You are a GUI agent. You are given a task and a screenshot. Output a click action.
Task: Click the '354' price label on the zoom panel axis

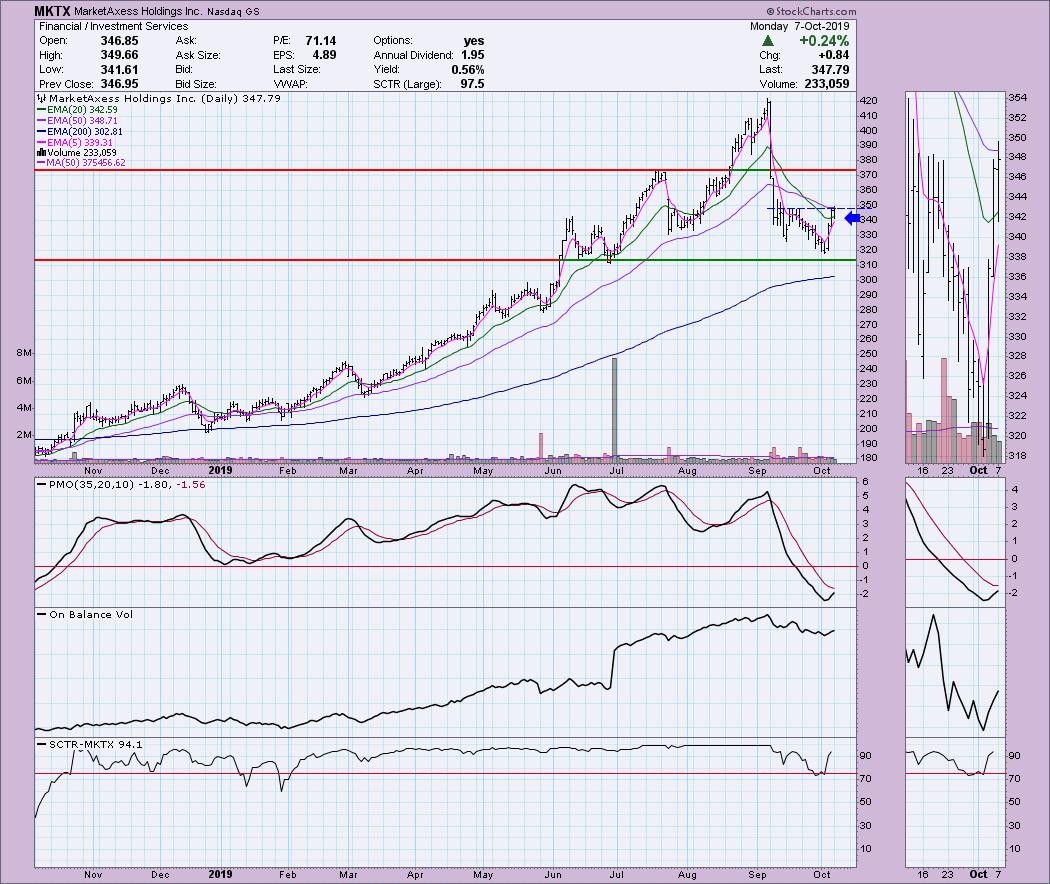(x=1018, y=98)
